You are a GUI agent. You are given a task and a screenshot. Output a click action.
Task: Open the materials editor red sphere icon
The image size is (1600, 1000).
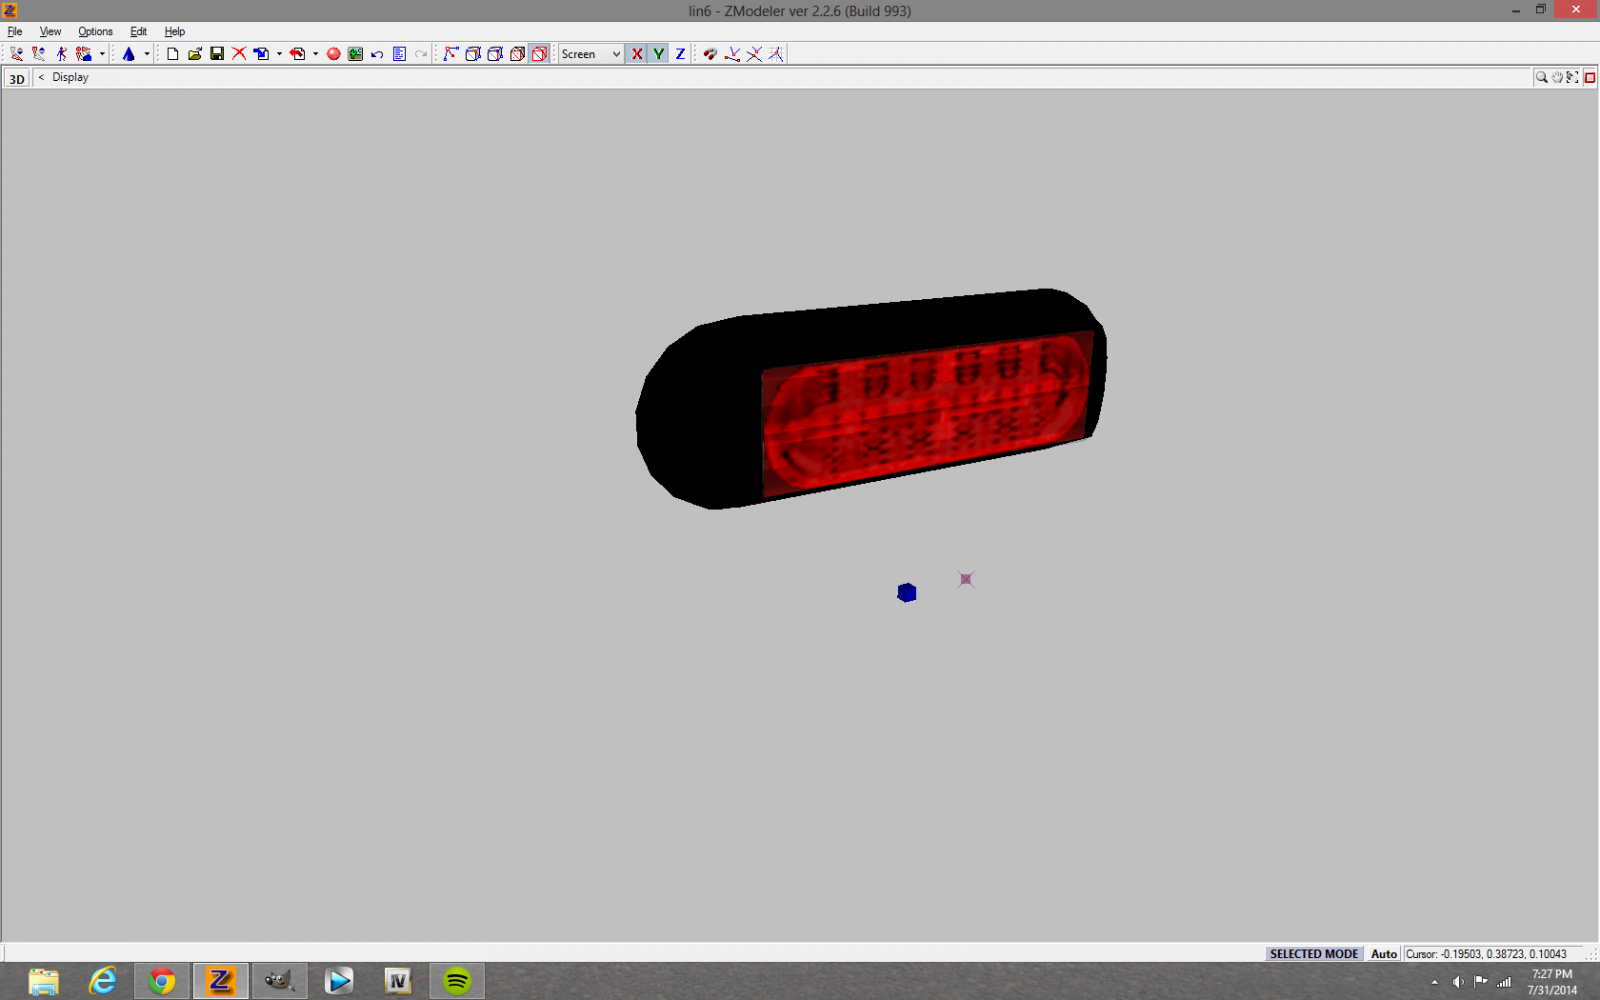click(x=334, y=54)
